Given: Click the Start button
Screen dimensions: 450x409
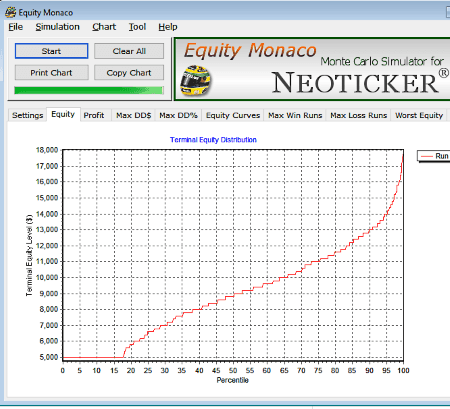Looking at the screenshot, I should pos(51,51).
